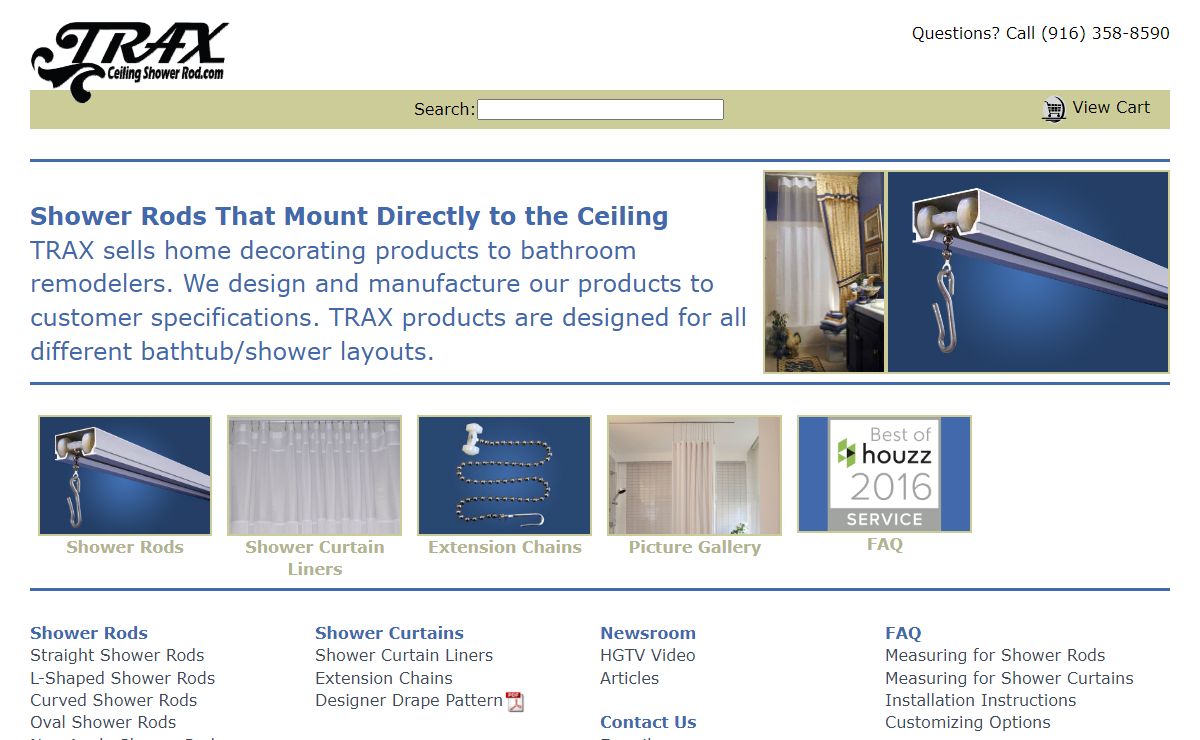
Task: Open Shower Curtain Liners footer link
Action: click(x=404, y=656)
